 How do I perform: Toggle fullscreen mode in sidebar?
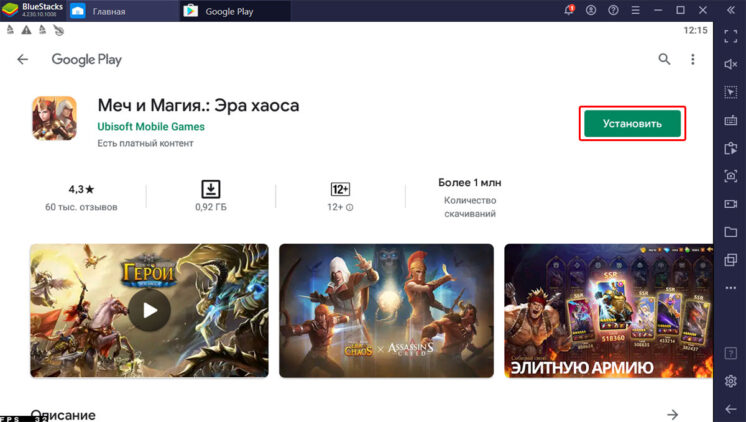click(x=731, y=36)
